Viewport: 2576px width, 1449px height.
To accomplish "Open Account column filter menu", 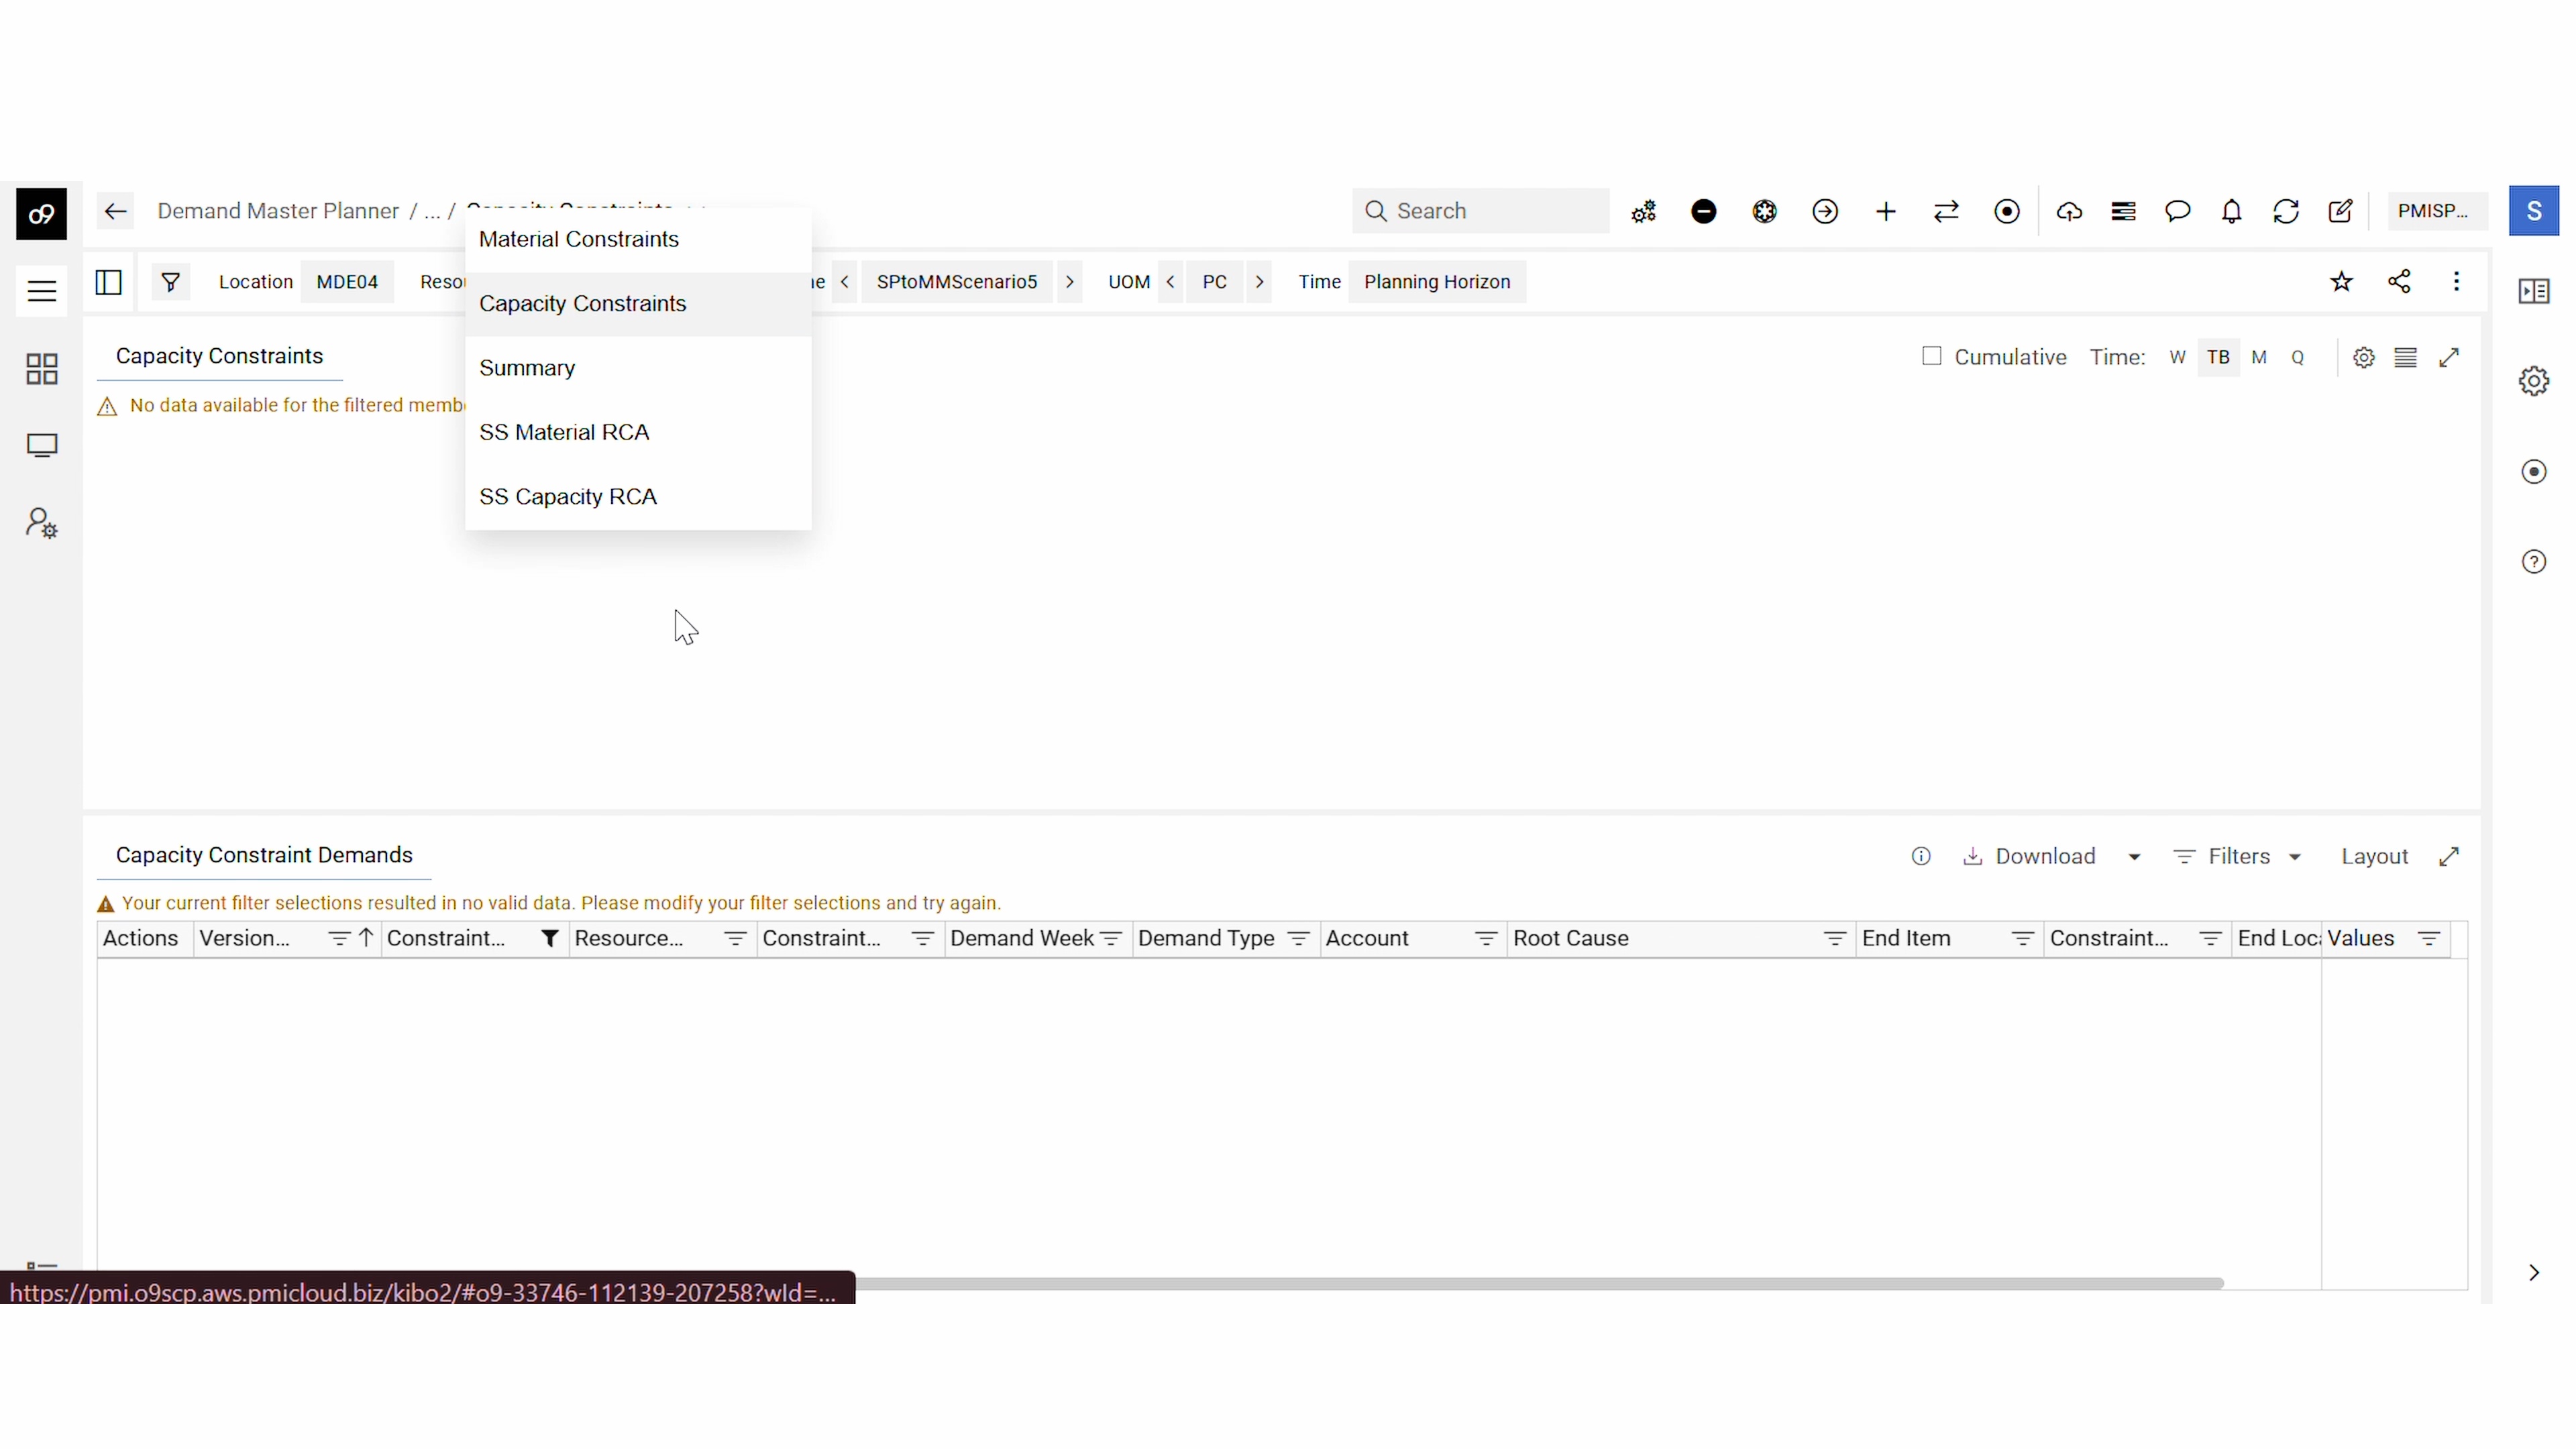I will tap(1485, 938).
